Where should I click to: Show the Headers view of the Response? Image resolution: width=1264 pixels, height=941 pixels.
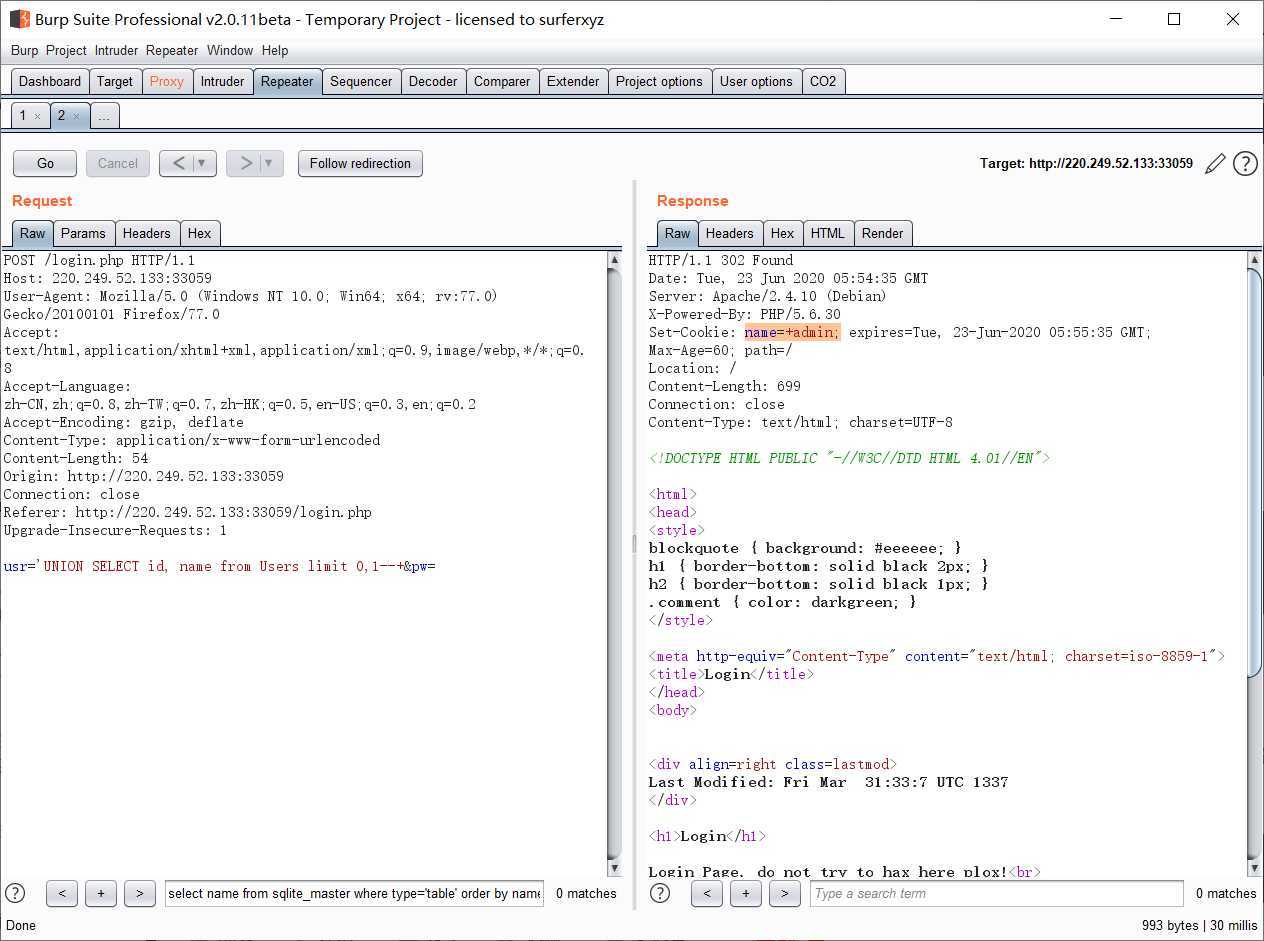click(x=729, y=233)
